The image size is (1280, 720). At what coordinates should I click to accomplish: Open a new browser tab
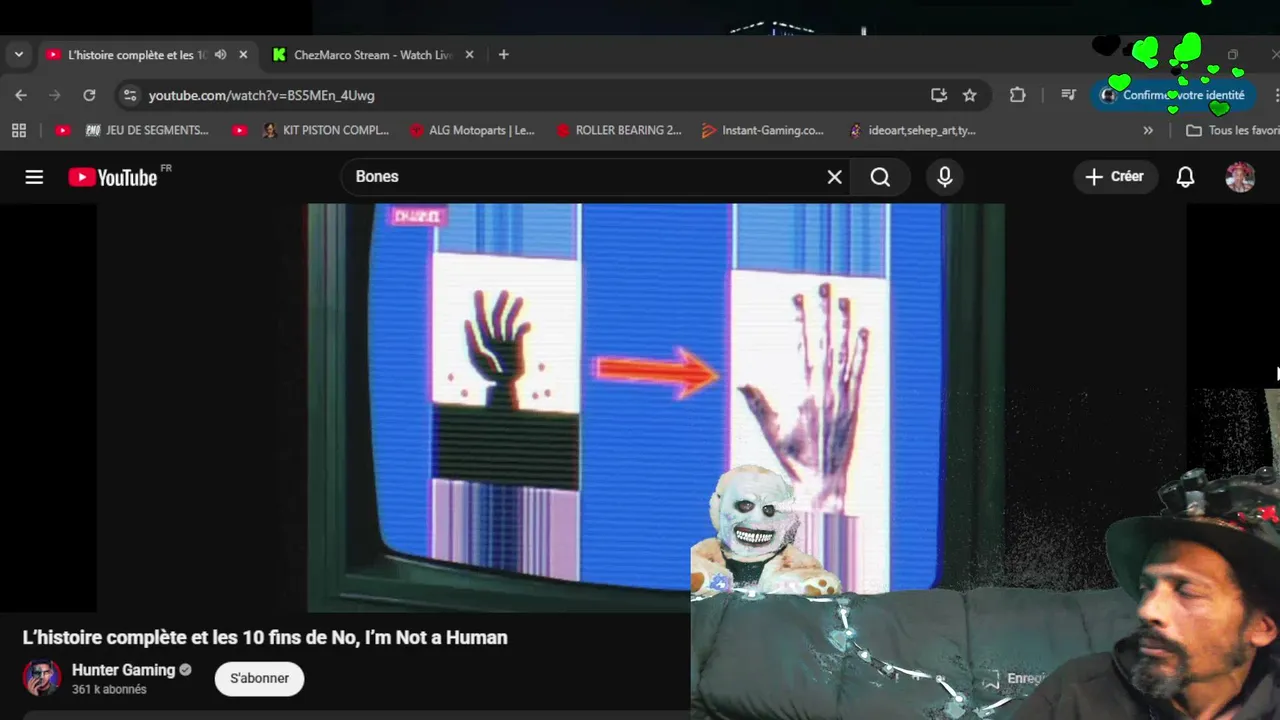[503, 55]
